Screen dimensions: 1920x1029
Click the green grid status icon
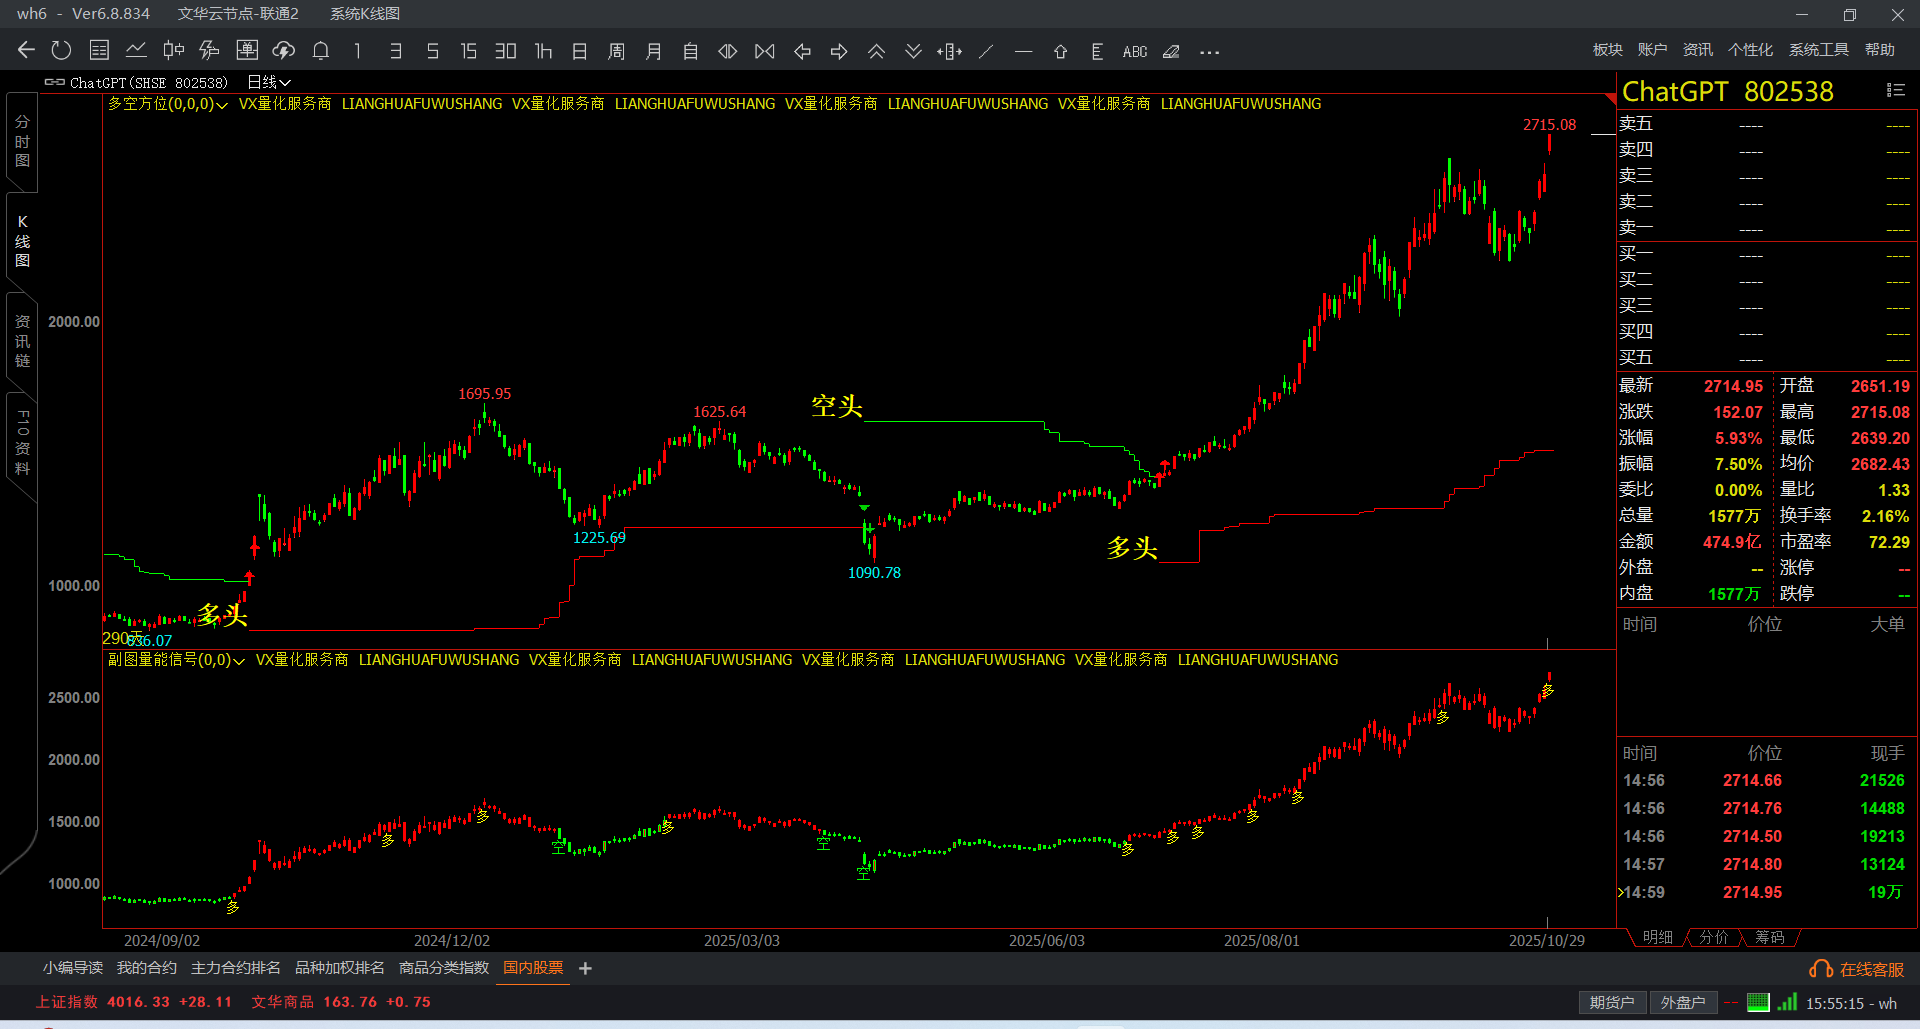(x=1758, y=1002)
